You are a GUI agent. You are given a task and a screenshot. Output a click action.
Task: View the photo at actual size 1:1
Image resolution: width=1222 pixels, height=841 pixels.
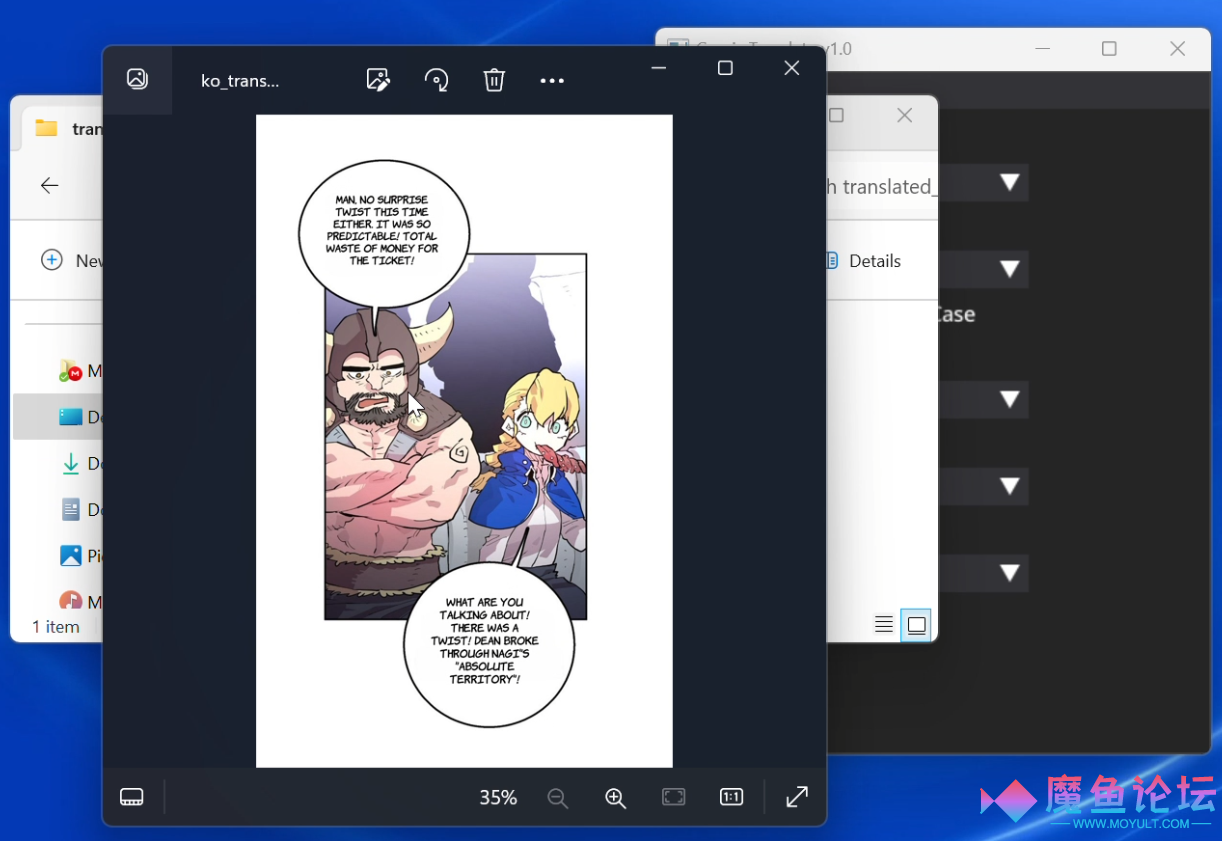[x=731, y=797]
